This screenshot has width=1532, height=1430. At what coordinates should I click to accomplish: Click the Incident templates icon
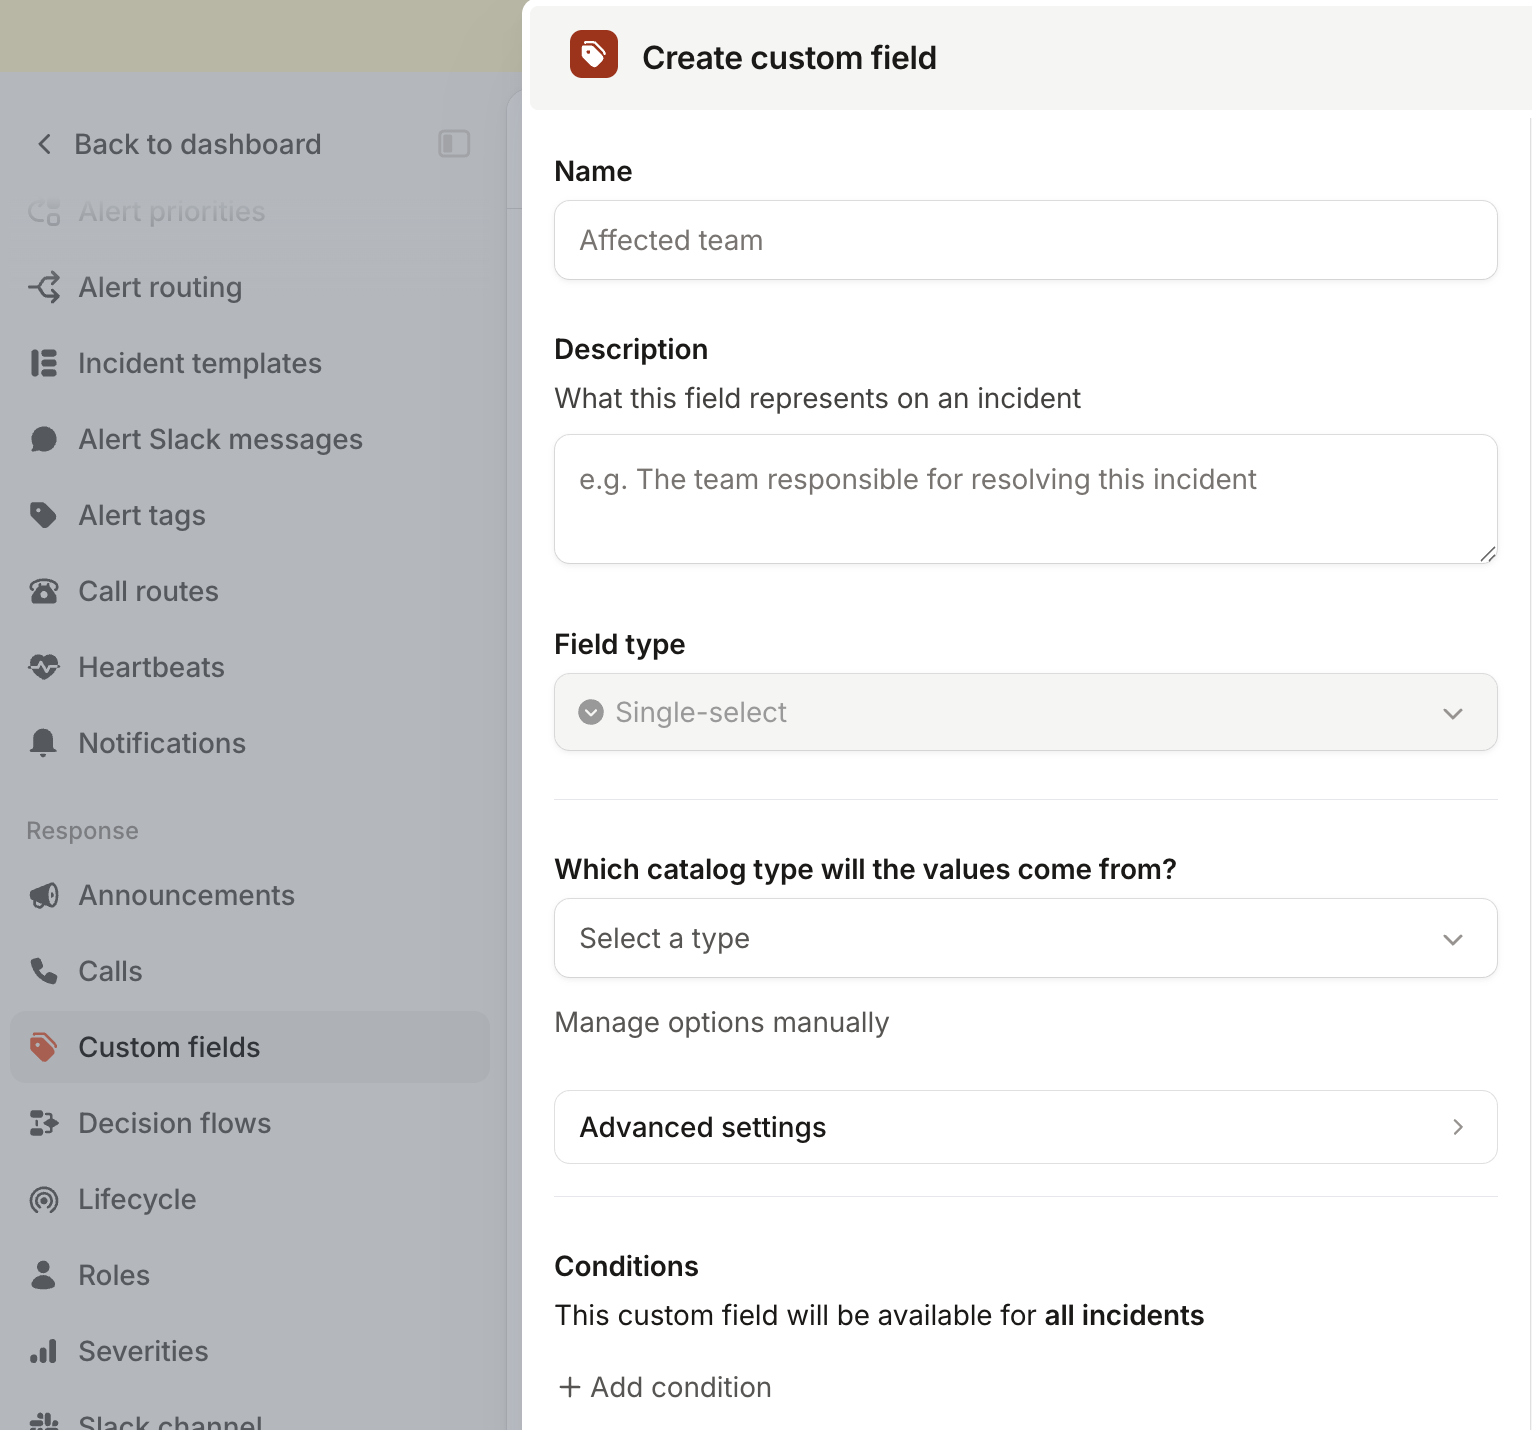44,363
